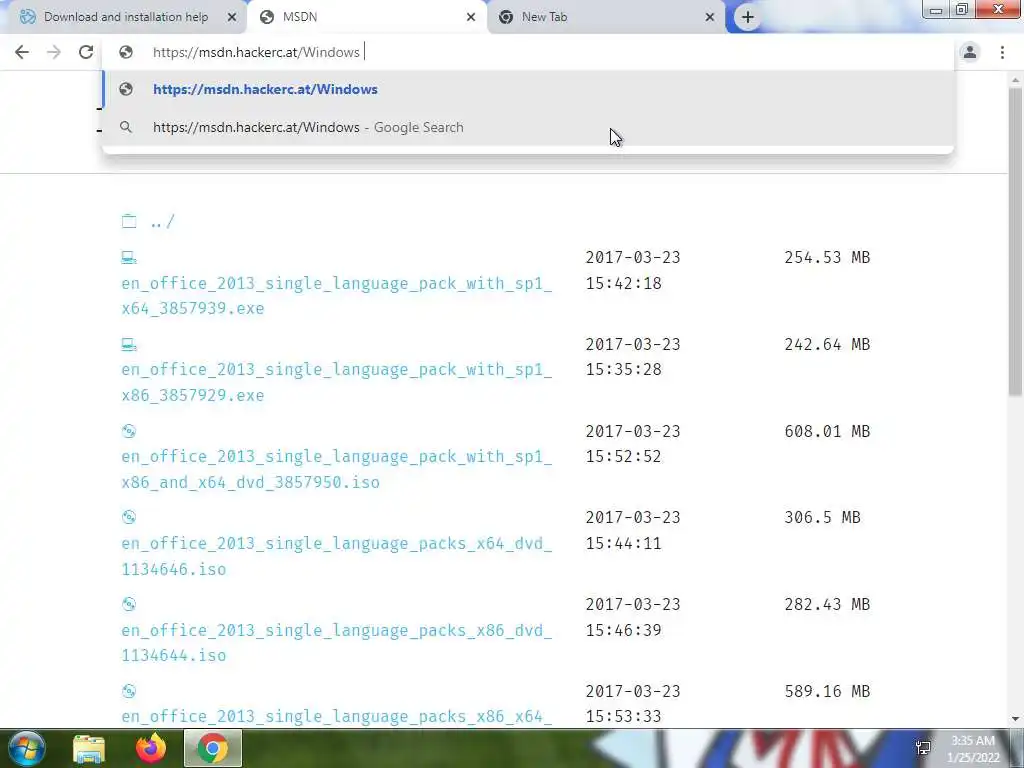
Task: Click the disc icon above the packs_x64_dvd_1134646.iso file
Action: coord(129,517)
